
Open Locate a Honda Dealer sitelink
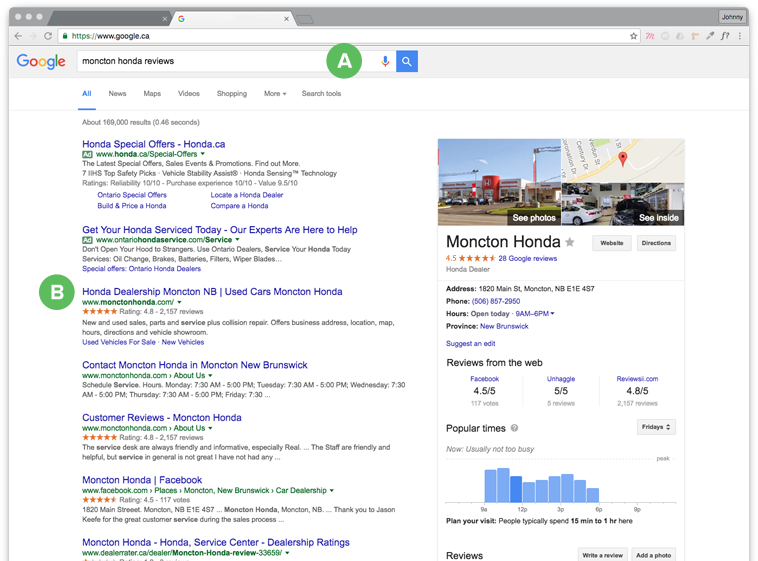[x=247, y=195]
